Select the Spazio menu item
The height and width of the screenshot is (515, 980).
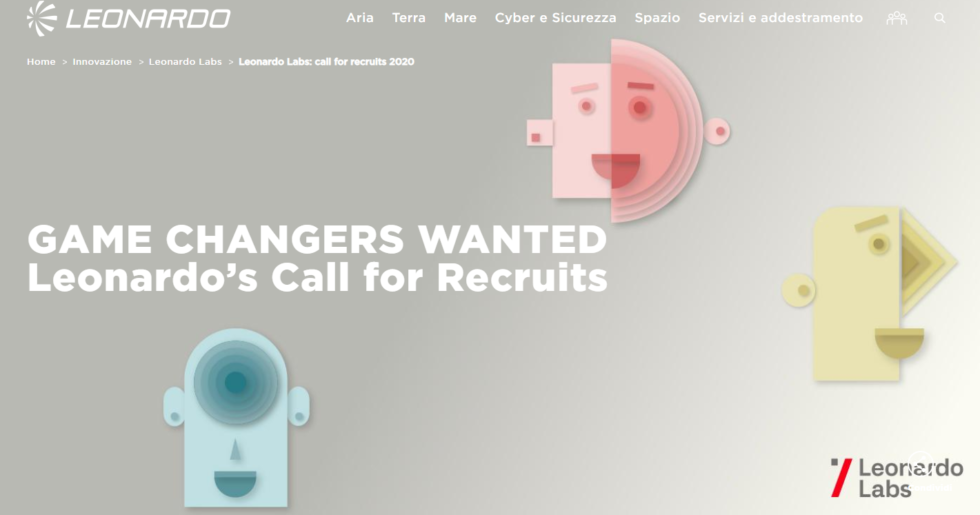click(x=658, y=18)
